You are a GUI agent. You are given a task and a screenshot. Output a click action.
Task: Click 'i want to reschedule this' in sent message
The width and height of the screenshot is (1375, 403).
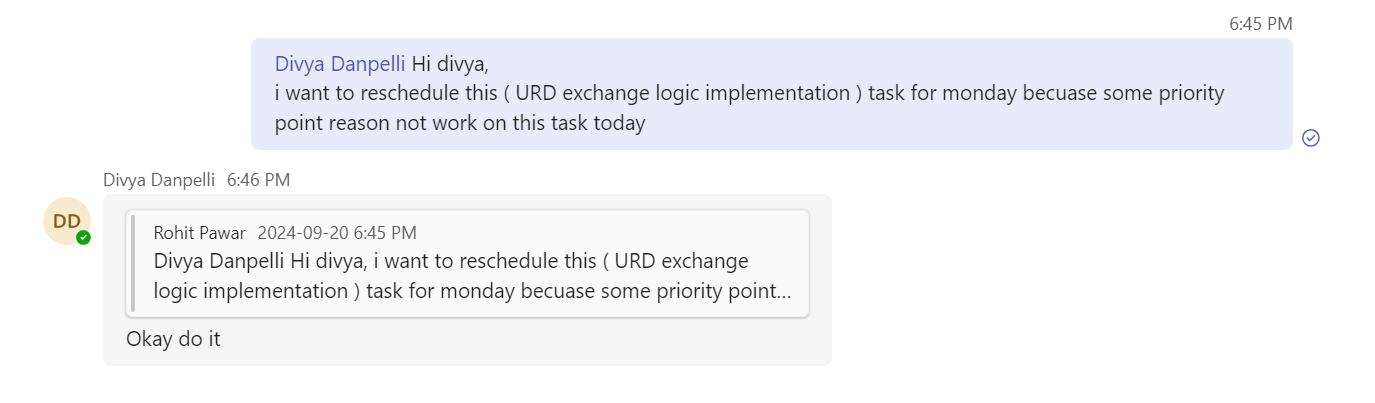pos(385,94)
